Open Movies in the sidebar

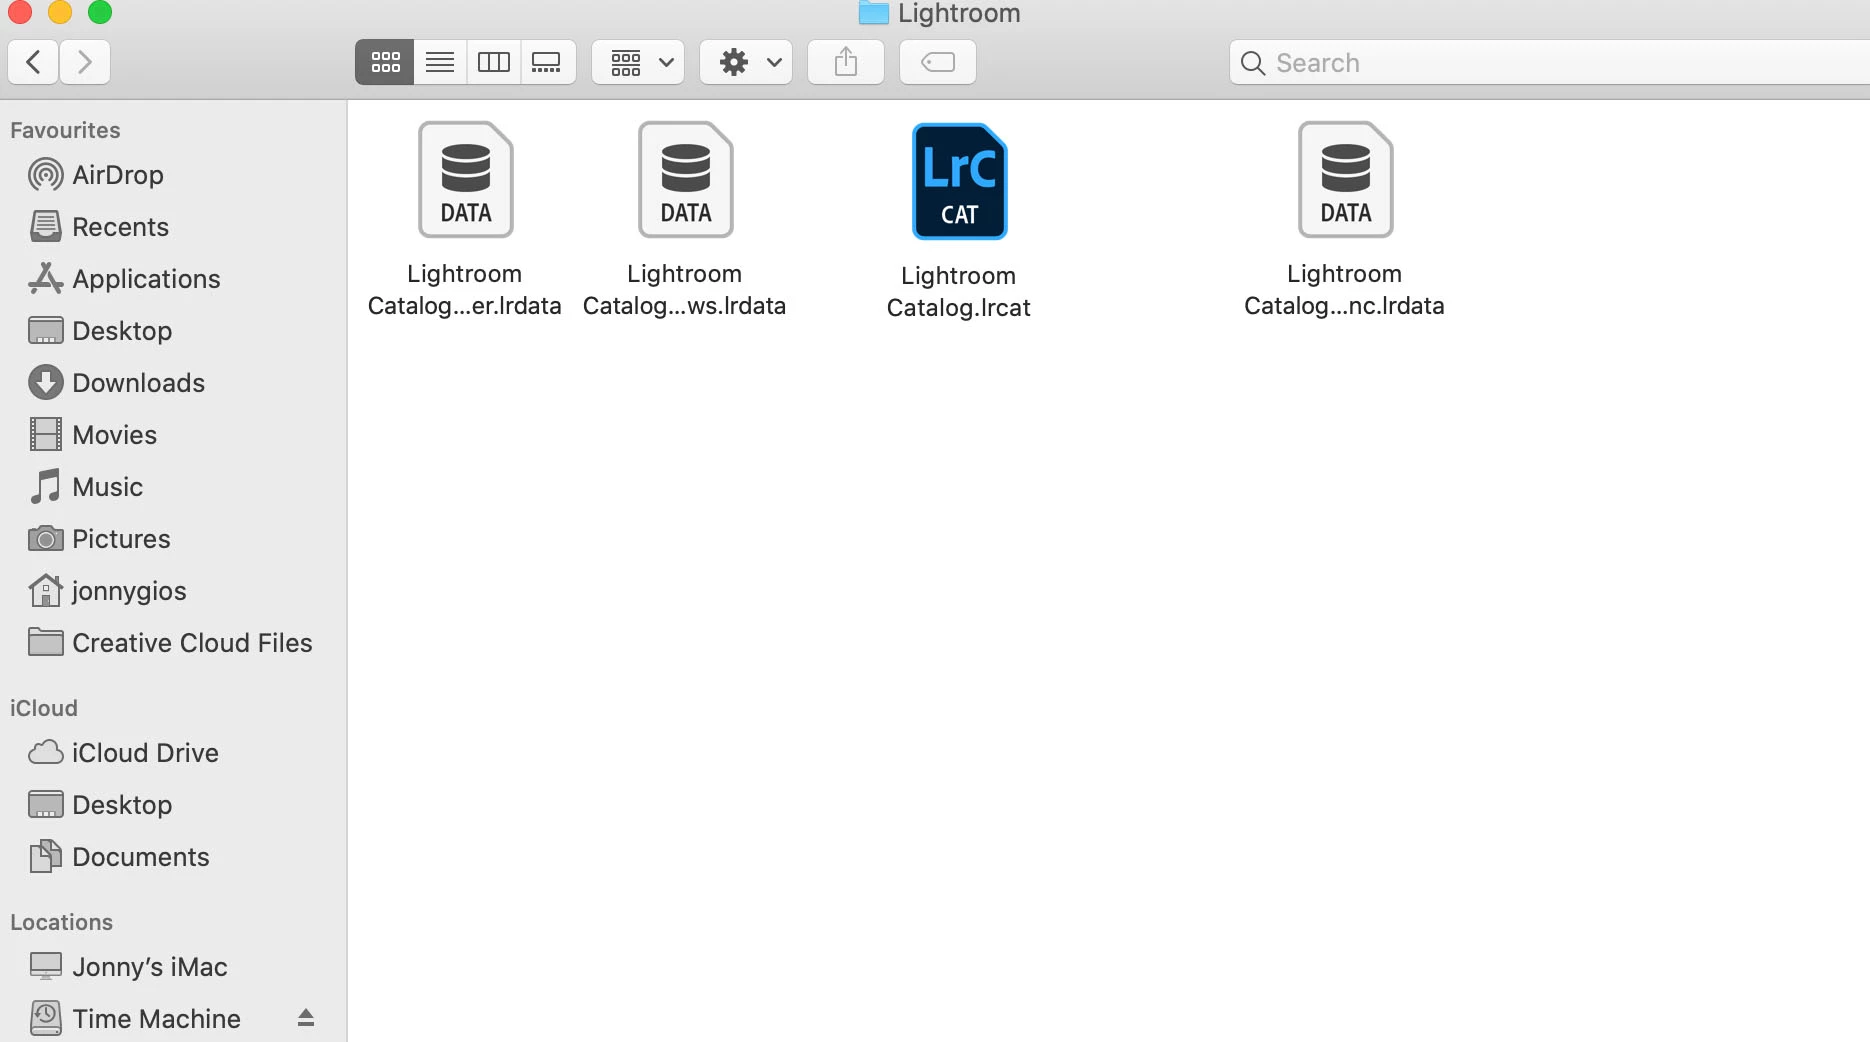coord(173,435)
